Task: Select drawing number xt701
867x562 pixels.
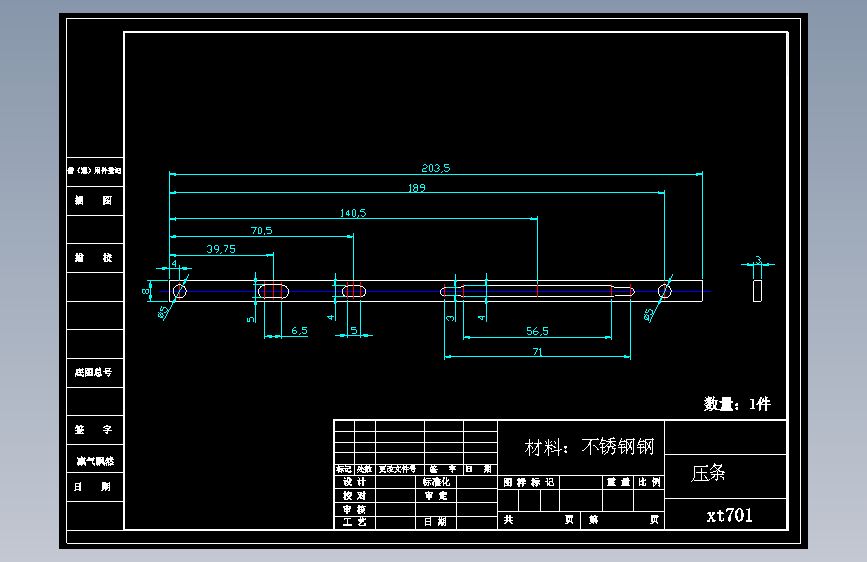Action: click(x=729, y=516)
